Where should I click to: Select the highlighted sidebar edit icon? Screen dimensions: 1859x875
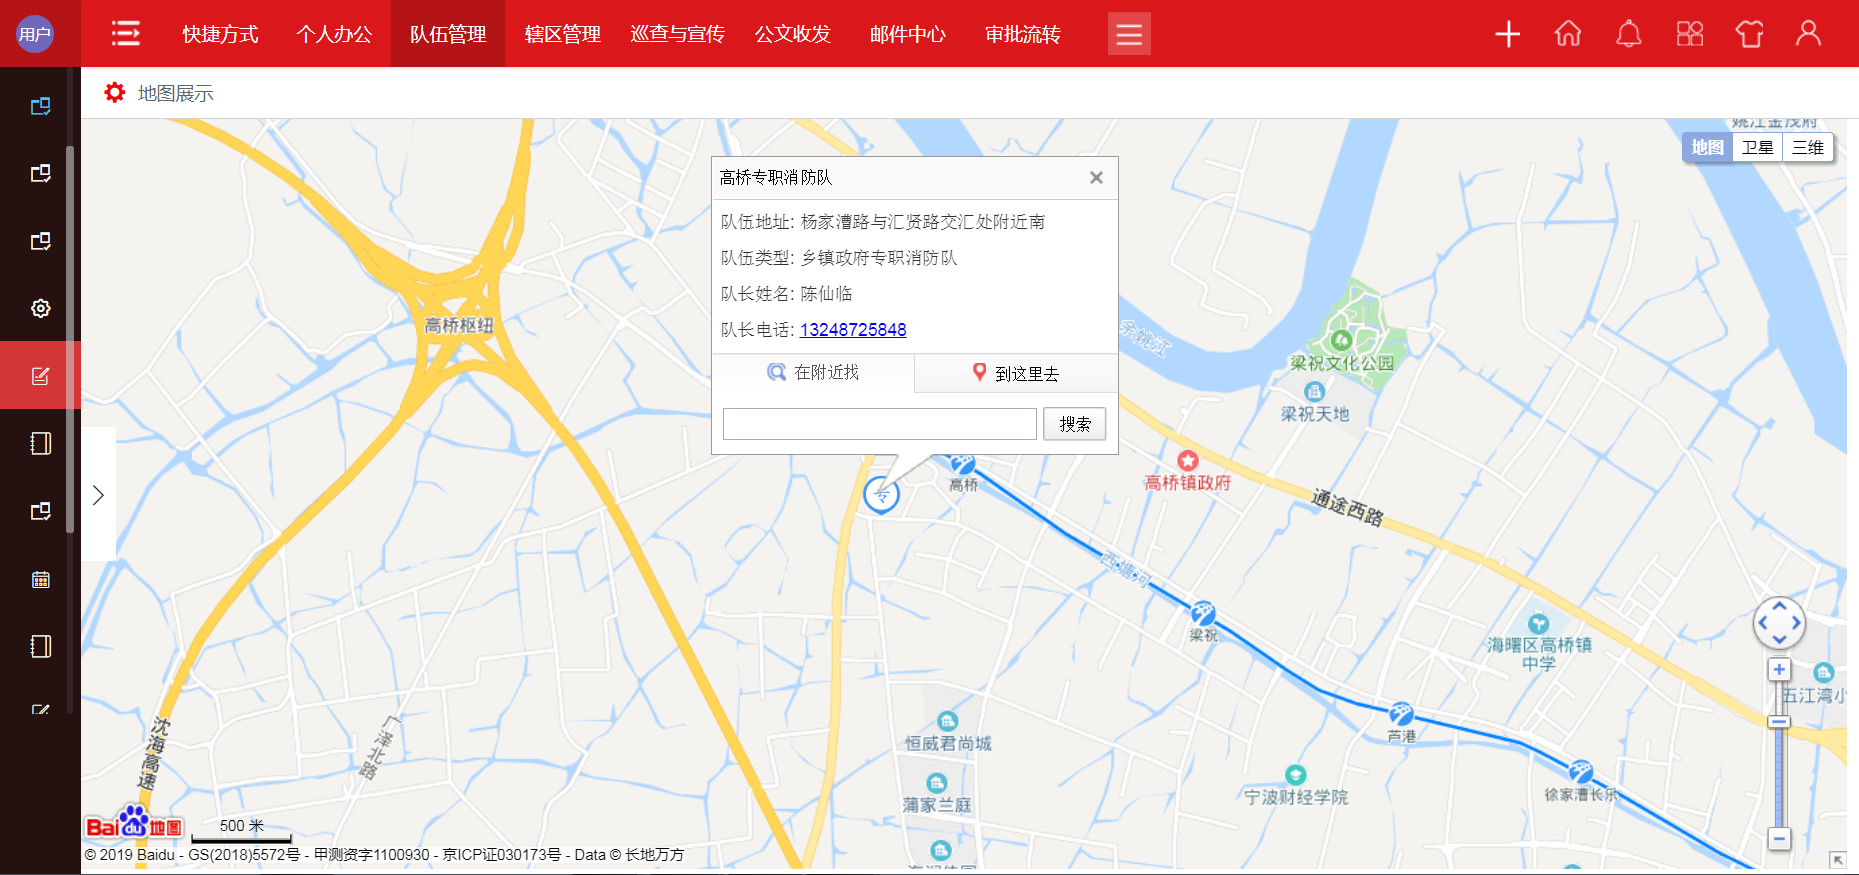click(40, 376)
